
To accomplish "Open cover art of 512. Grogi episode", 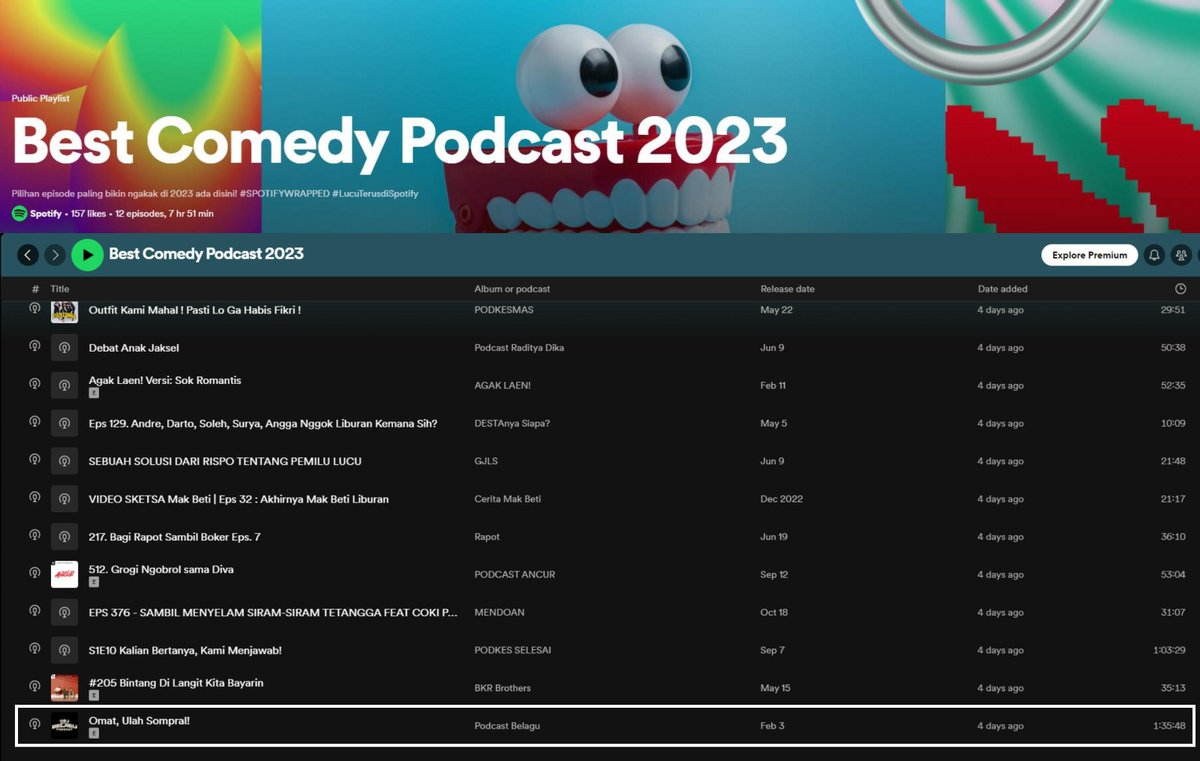I will (x=64, y=574).
